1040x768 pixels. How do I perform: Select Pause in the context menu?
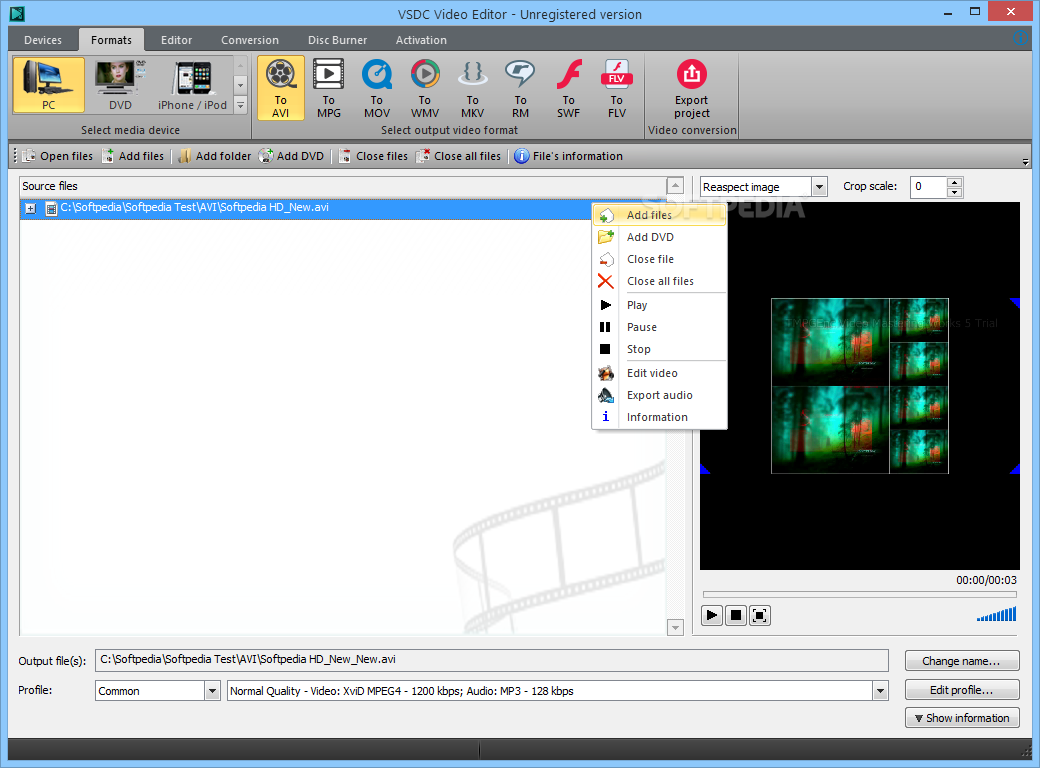659,327
